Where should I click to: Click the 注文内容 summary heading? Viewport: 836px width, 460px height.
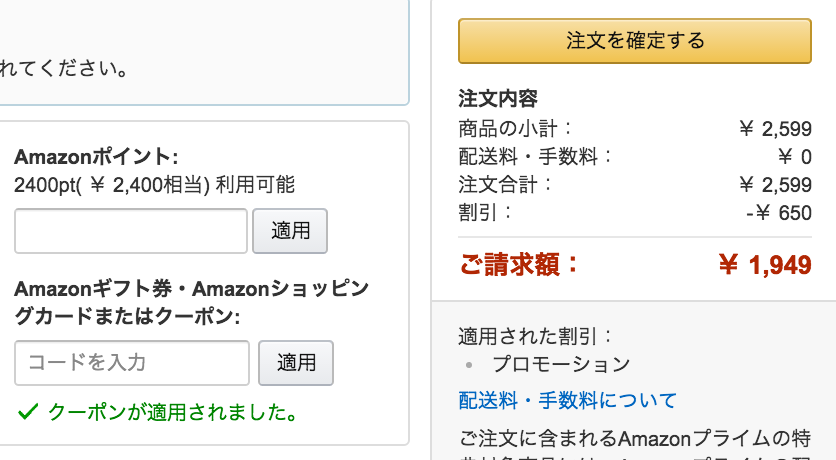pyautogui.click(x=498, y=99)
